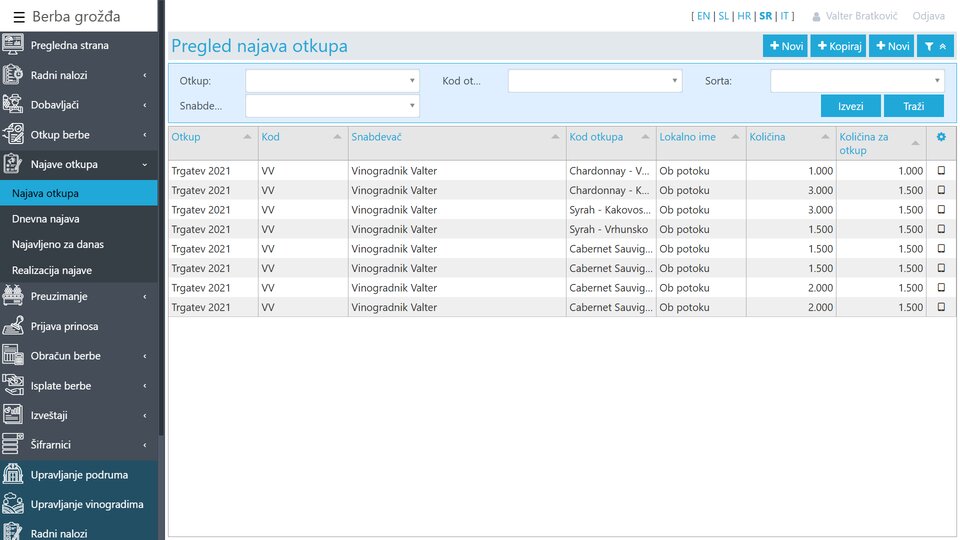Click the Prijava prinosa sidebar icon

click(x=14, y=326)
